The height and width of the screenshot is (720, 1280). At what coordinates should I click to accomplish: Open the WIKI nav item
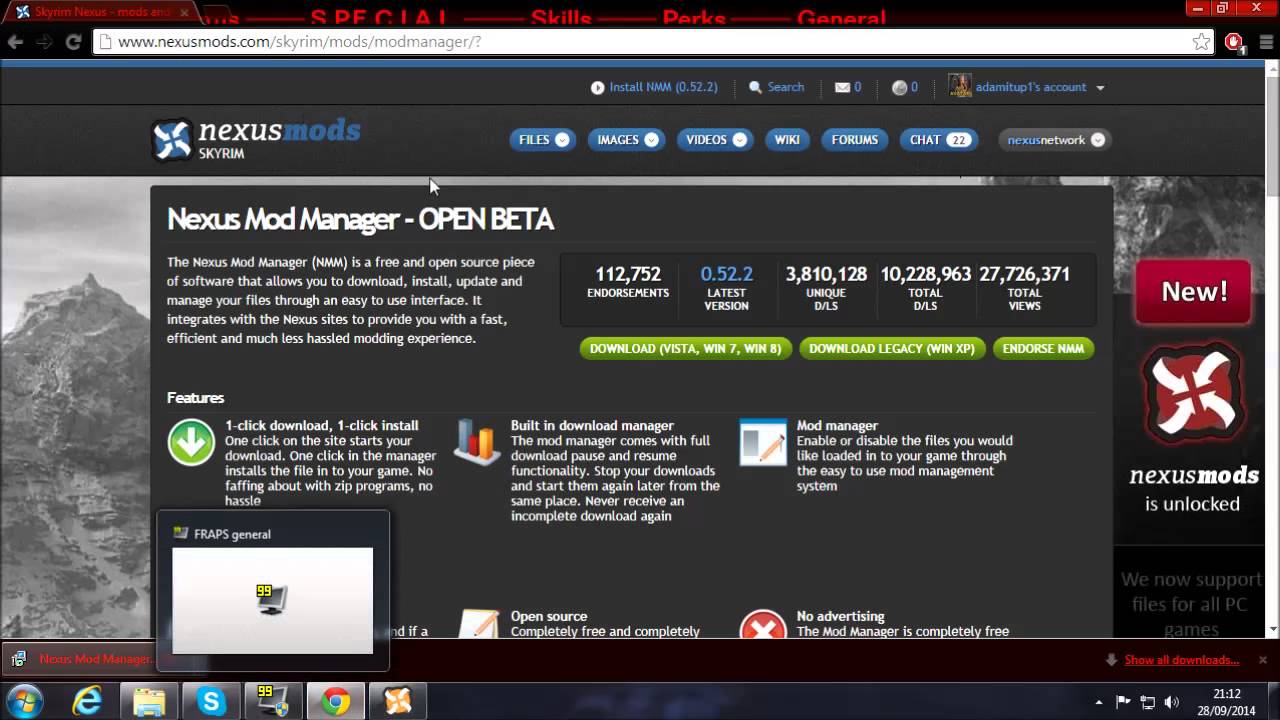coord(787,140)
